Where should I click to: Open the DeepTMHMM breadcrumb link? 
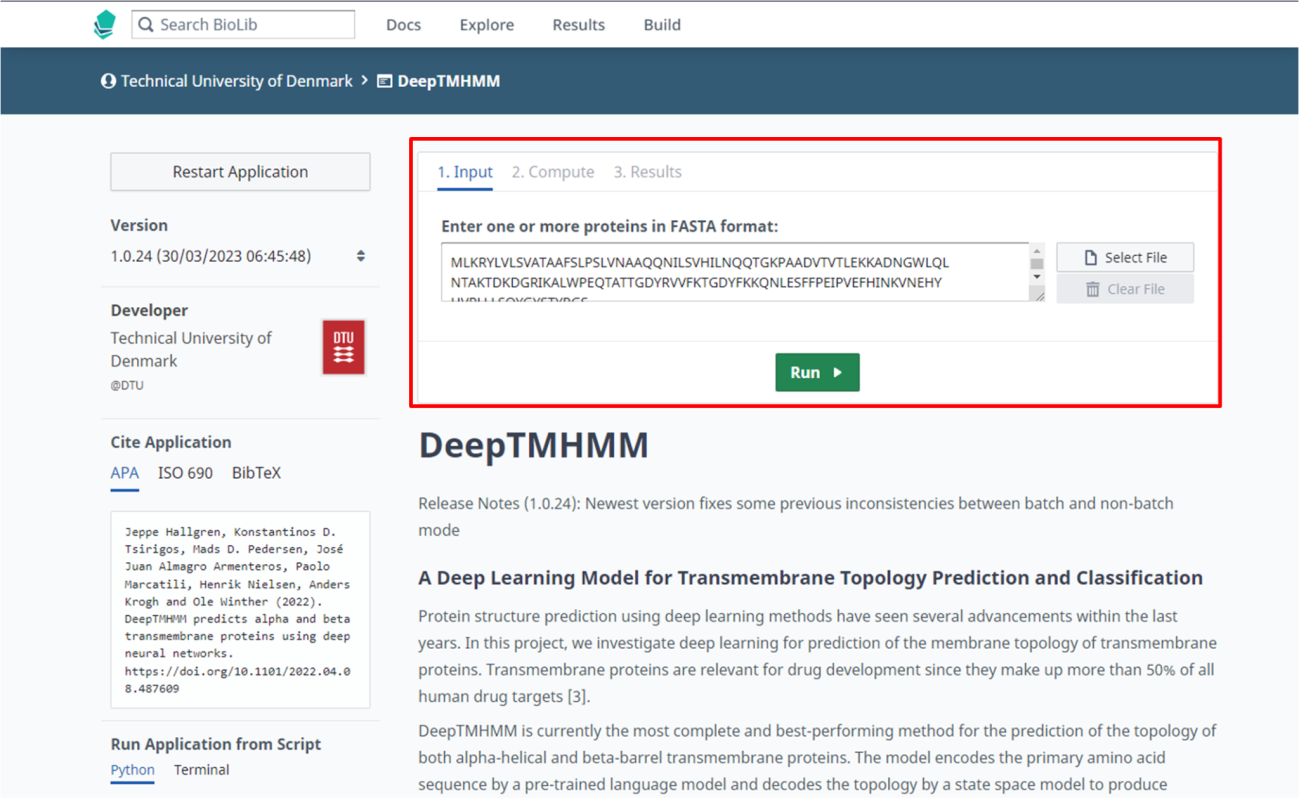tap(448, 81)
